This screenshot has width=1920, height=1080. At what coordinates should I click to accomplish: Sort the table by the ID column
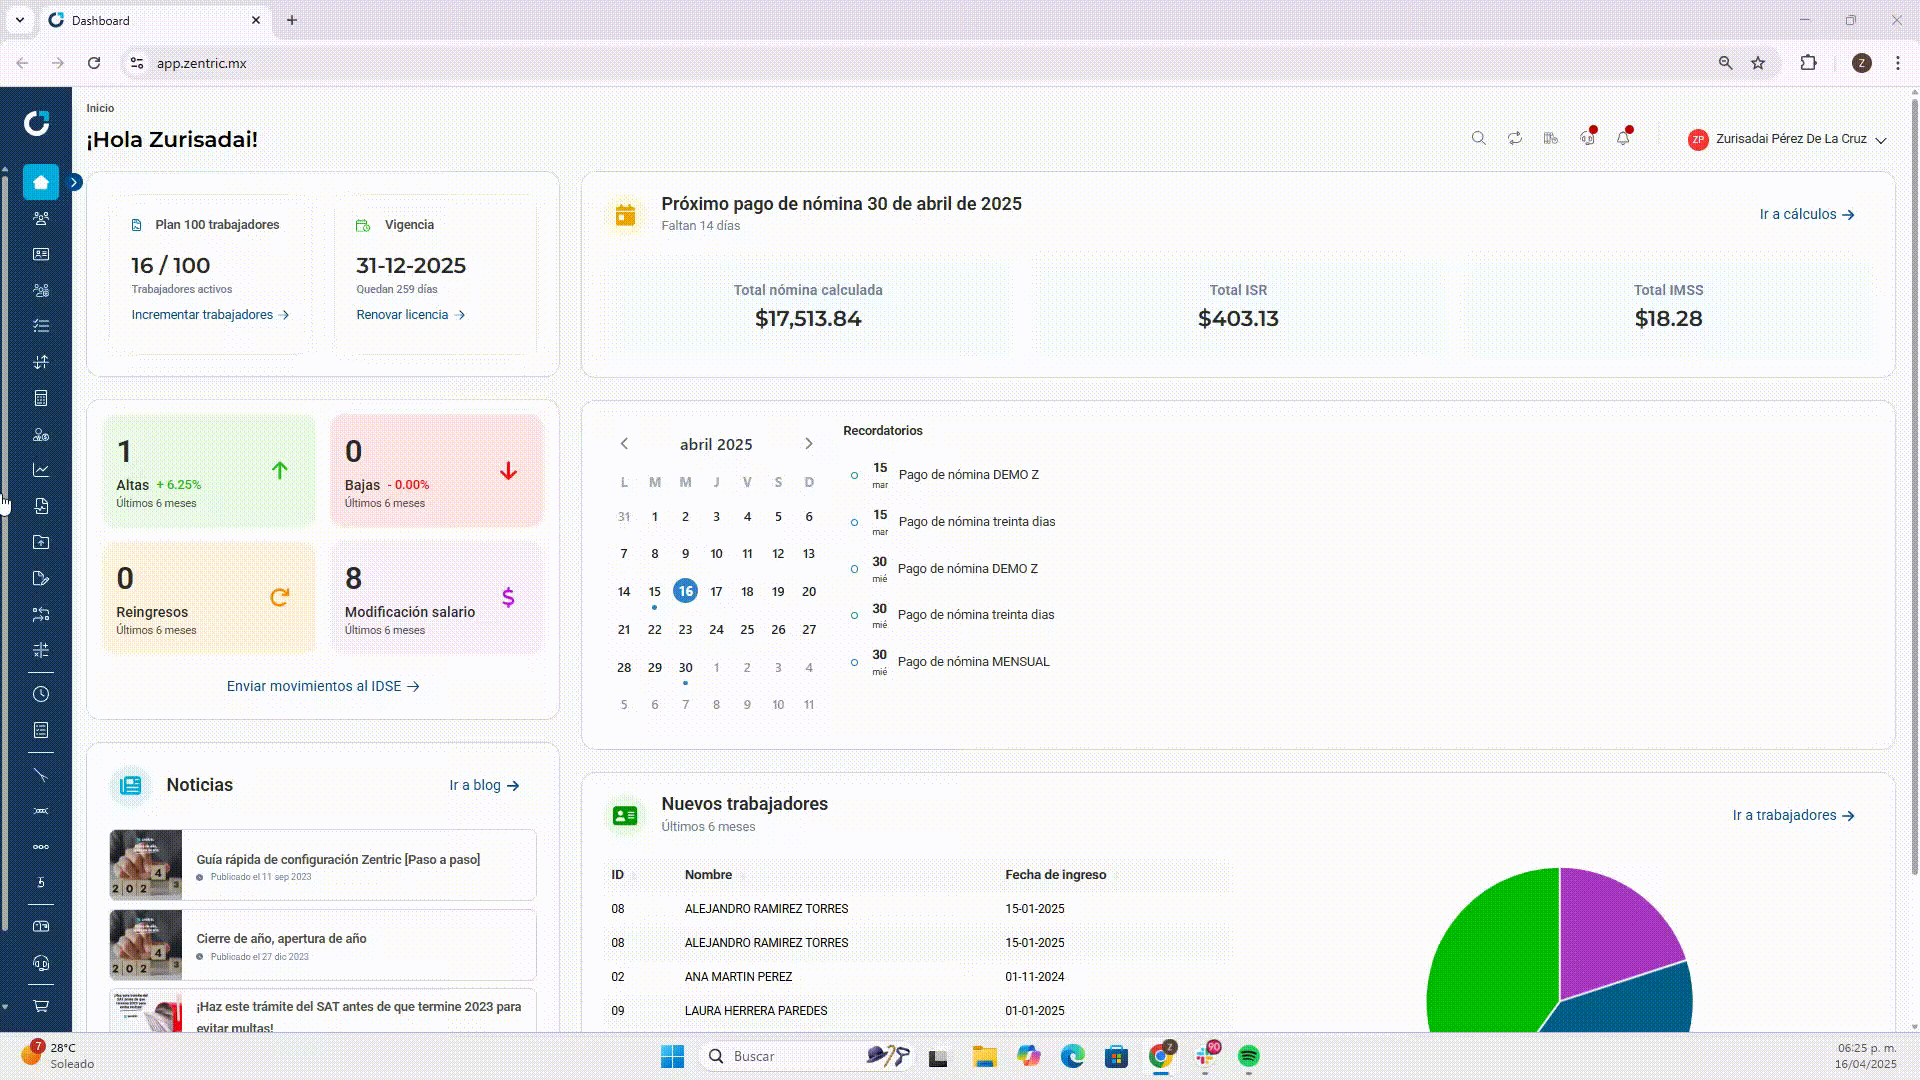point(623,875)
